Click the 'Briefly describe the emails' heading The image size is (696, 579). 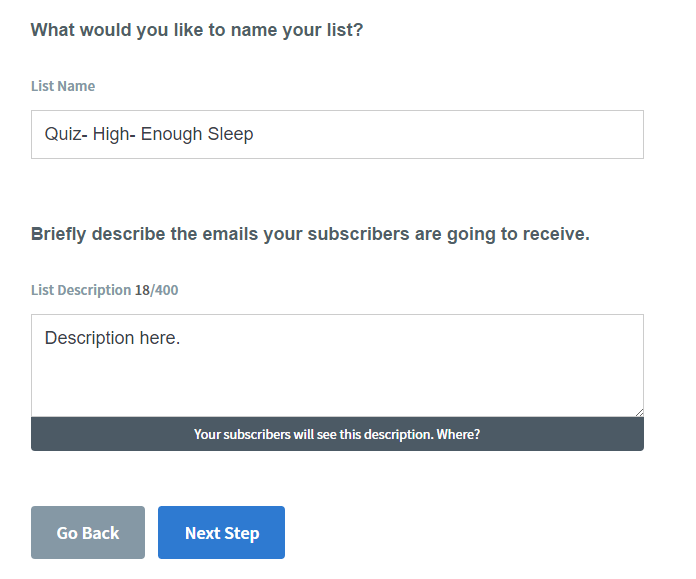(310, 235)
